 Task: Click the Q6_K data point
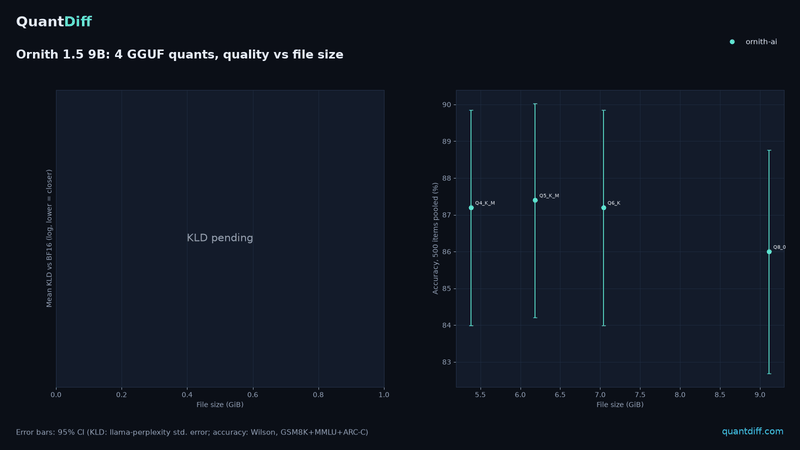coord(604,208)
